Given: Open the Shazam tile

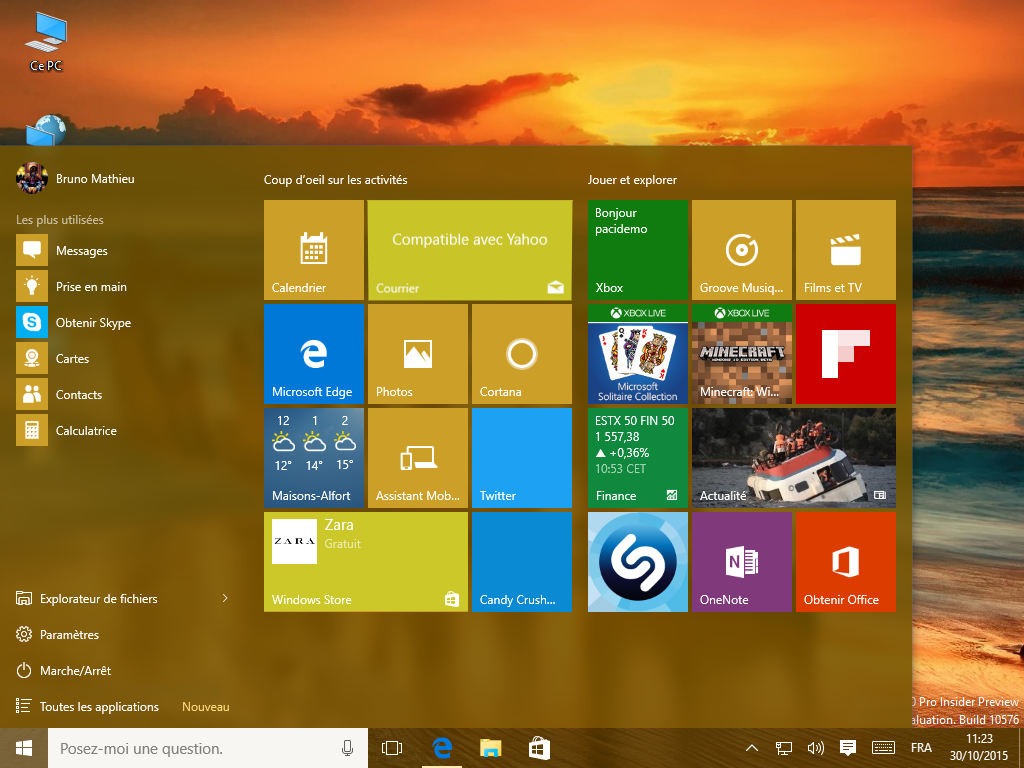Looking at the screenshot, I should pos(637,561).
